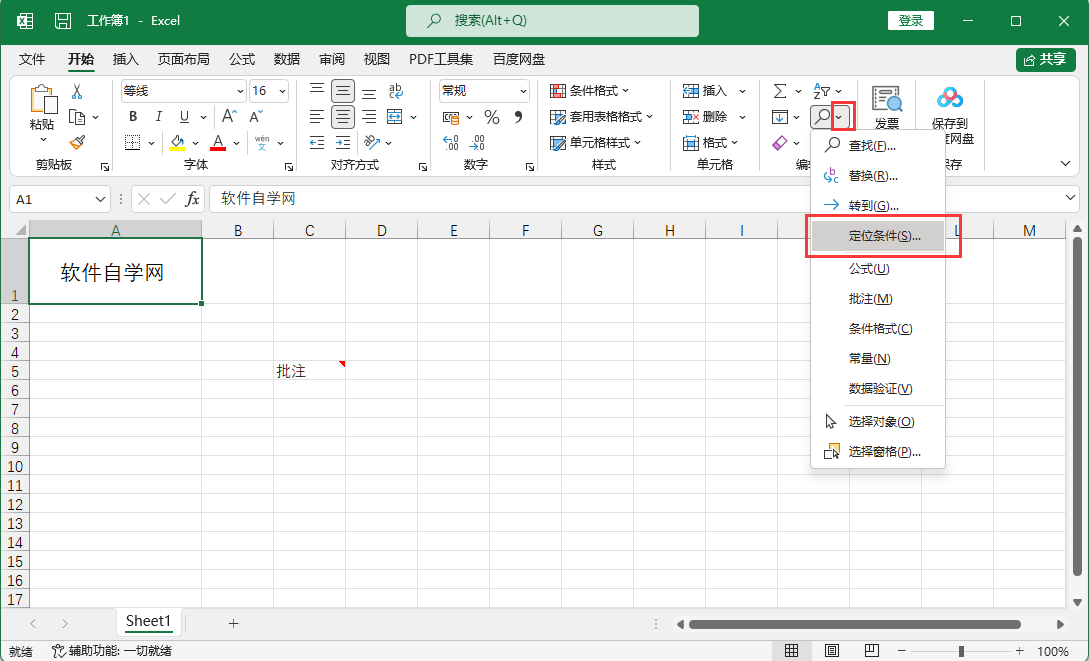1089x661 pixels.
Task: Click the increase decimal icon
Action: coord(450,143)
